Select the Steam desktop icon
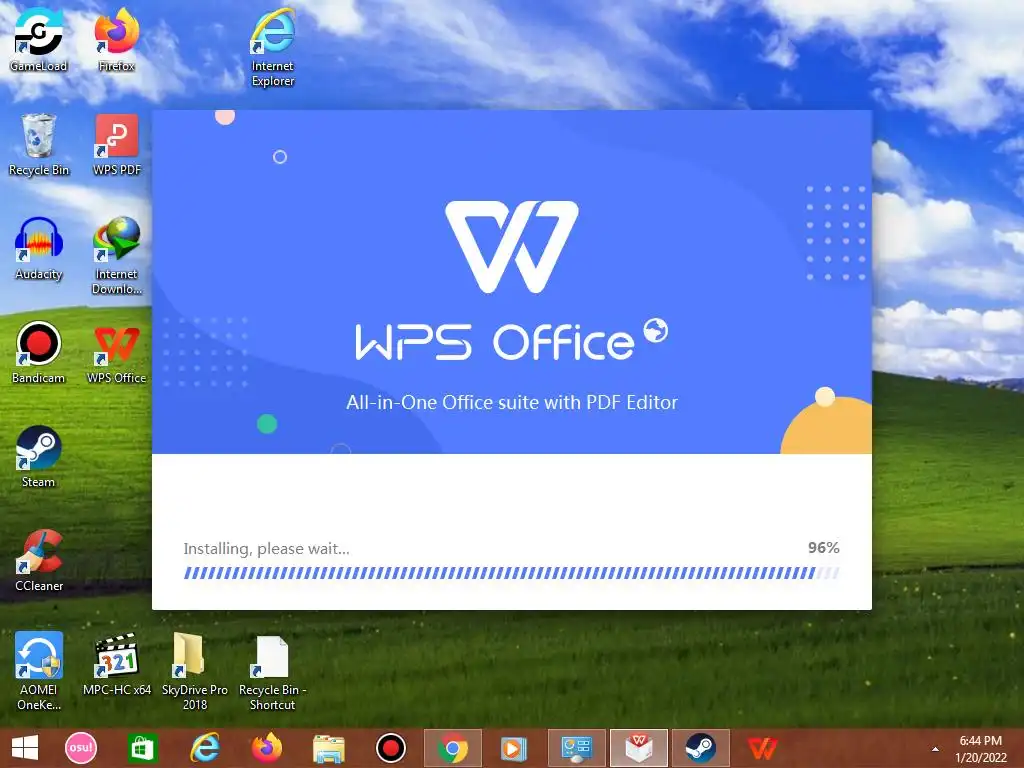 click(39, 456)
